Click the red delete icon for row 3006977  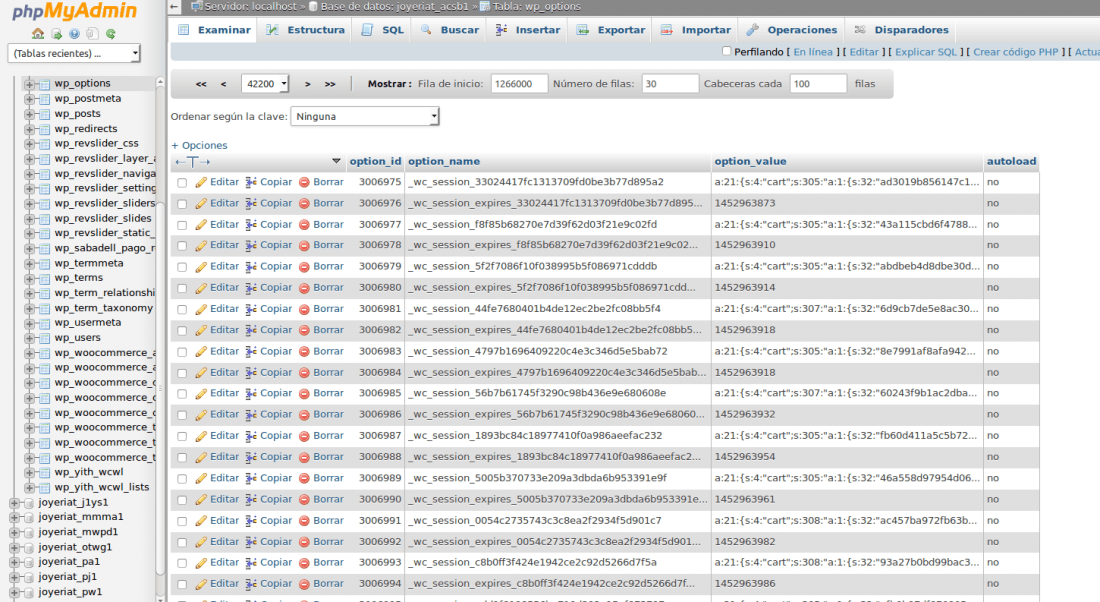tap(304, 225)
